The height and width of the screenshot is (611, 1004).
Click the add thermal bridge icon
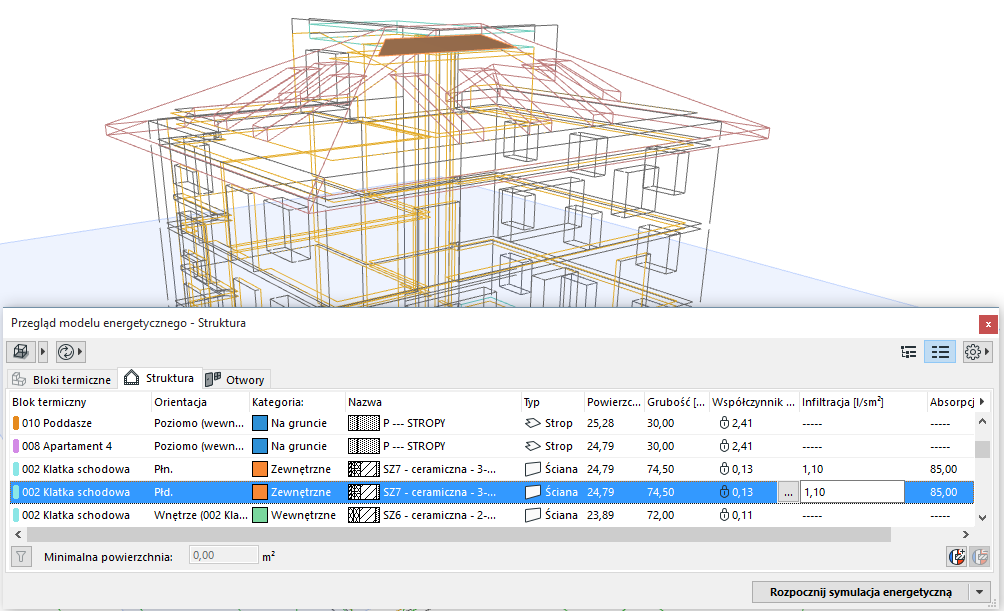(956, 556)
